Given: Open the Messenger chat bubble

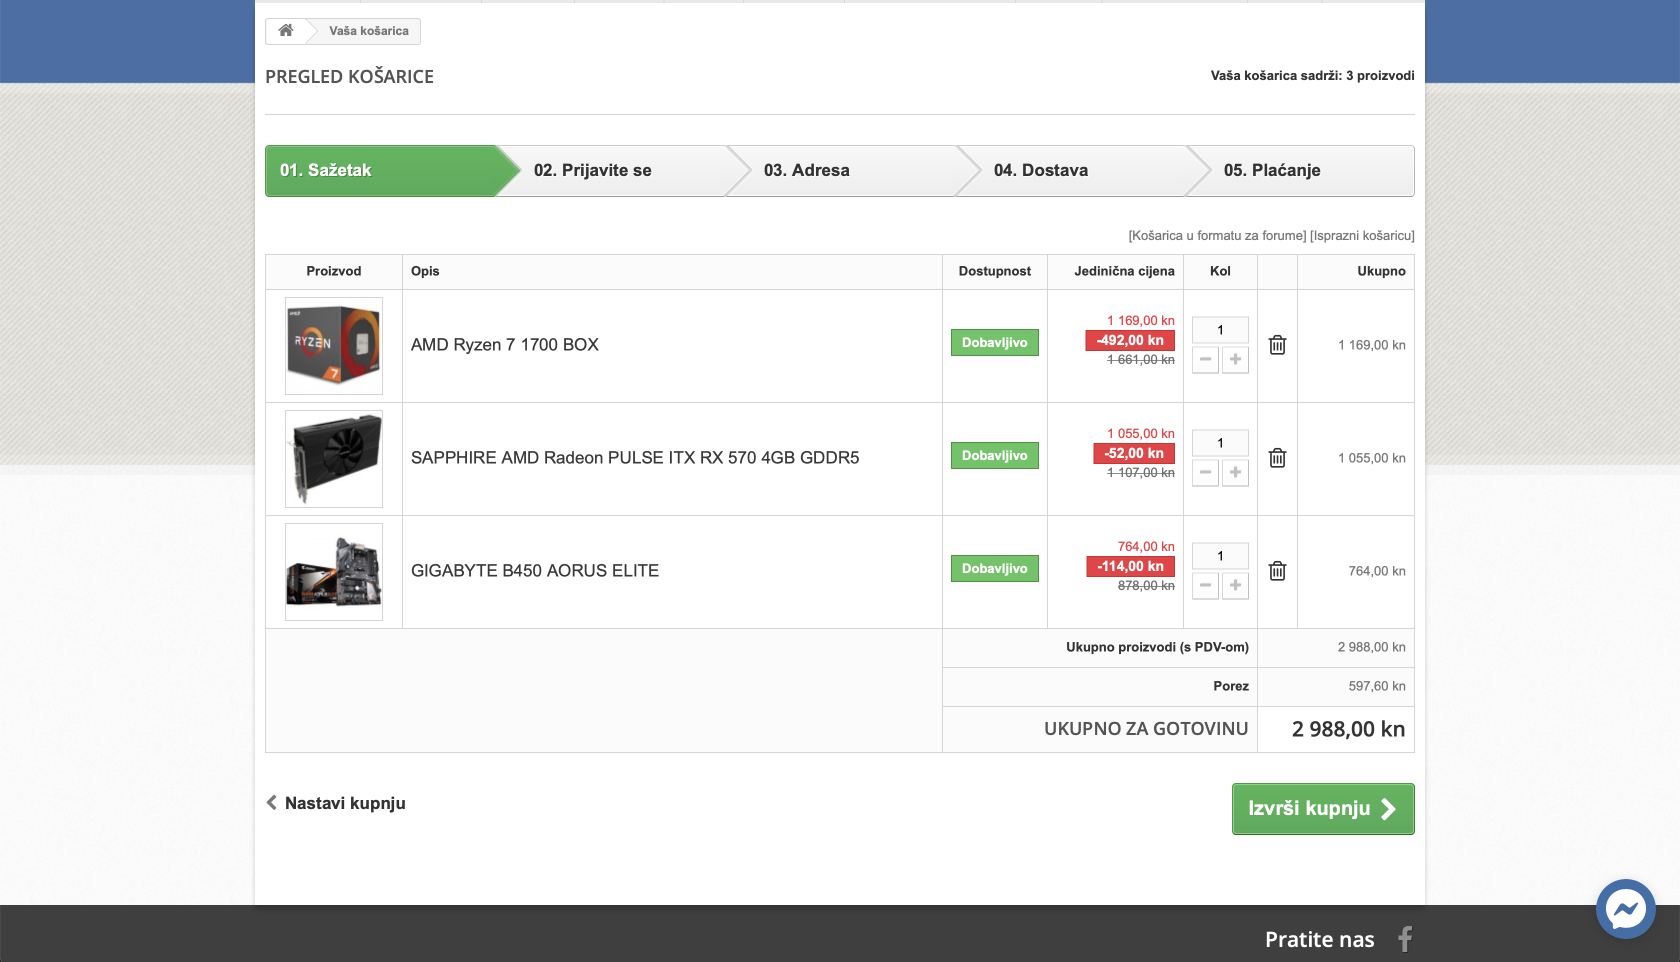Looking at the screenshot, I should tap(1625, 909).
